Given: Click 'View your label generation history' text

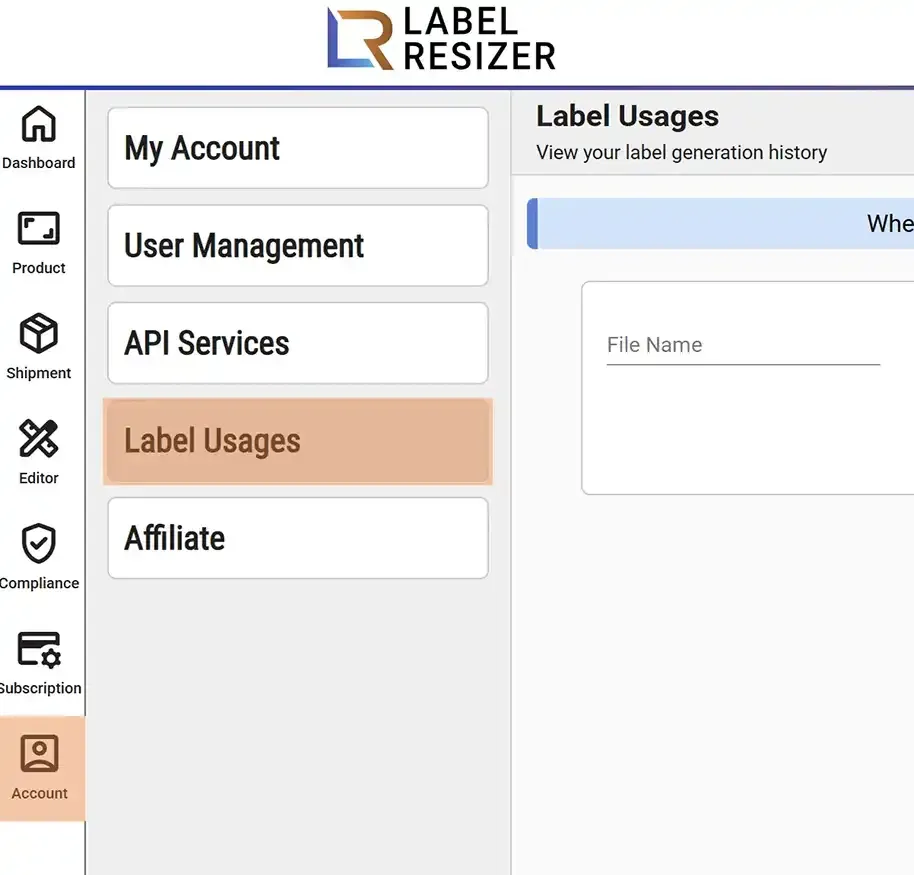Looking at the screenshot, I should 681,153.
